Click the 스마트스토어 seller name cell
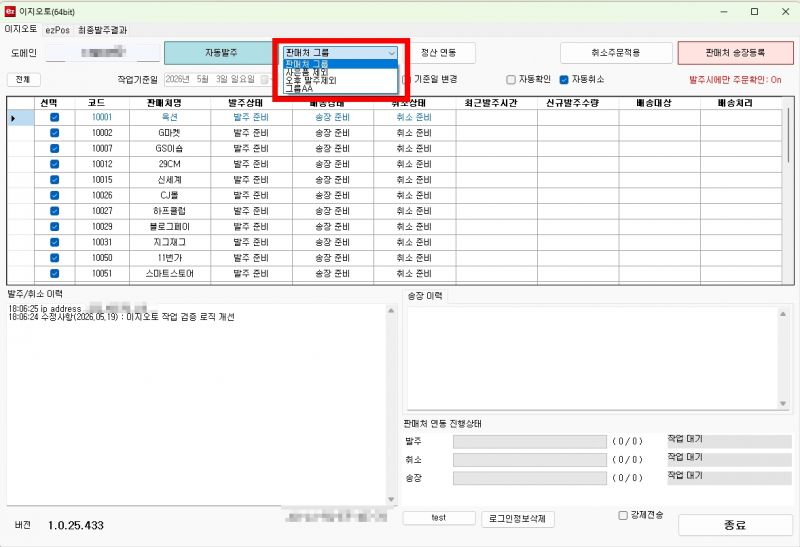Viewport: 800px width, 547px height. [x=170, y=274]
